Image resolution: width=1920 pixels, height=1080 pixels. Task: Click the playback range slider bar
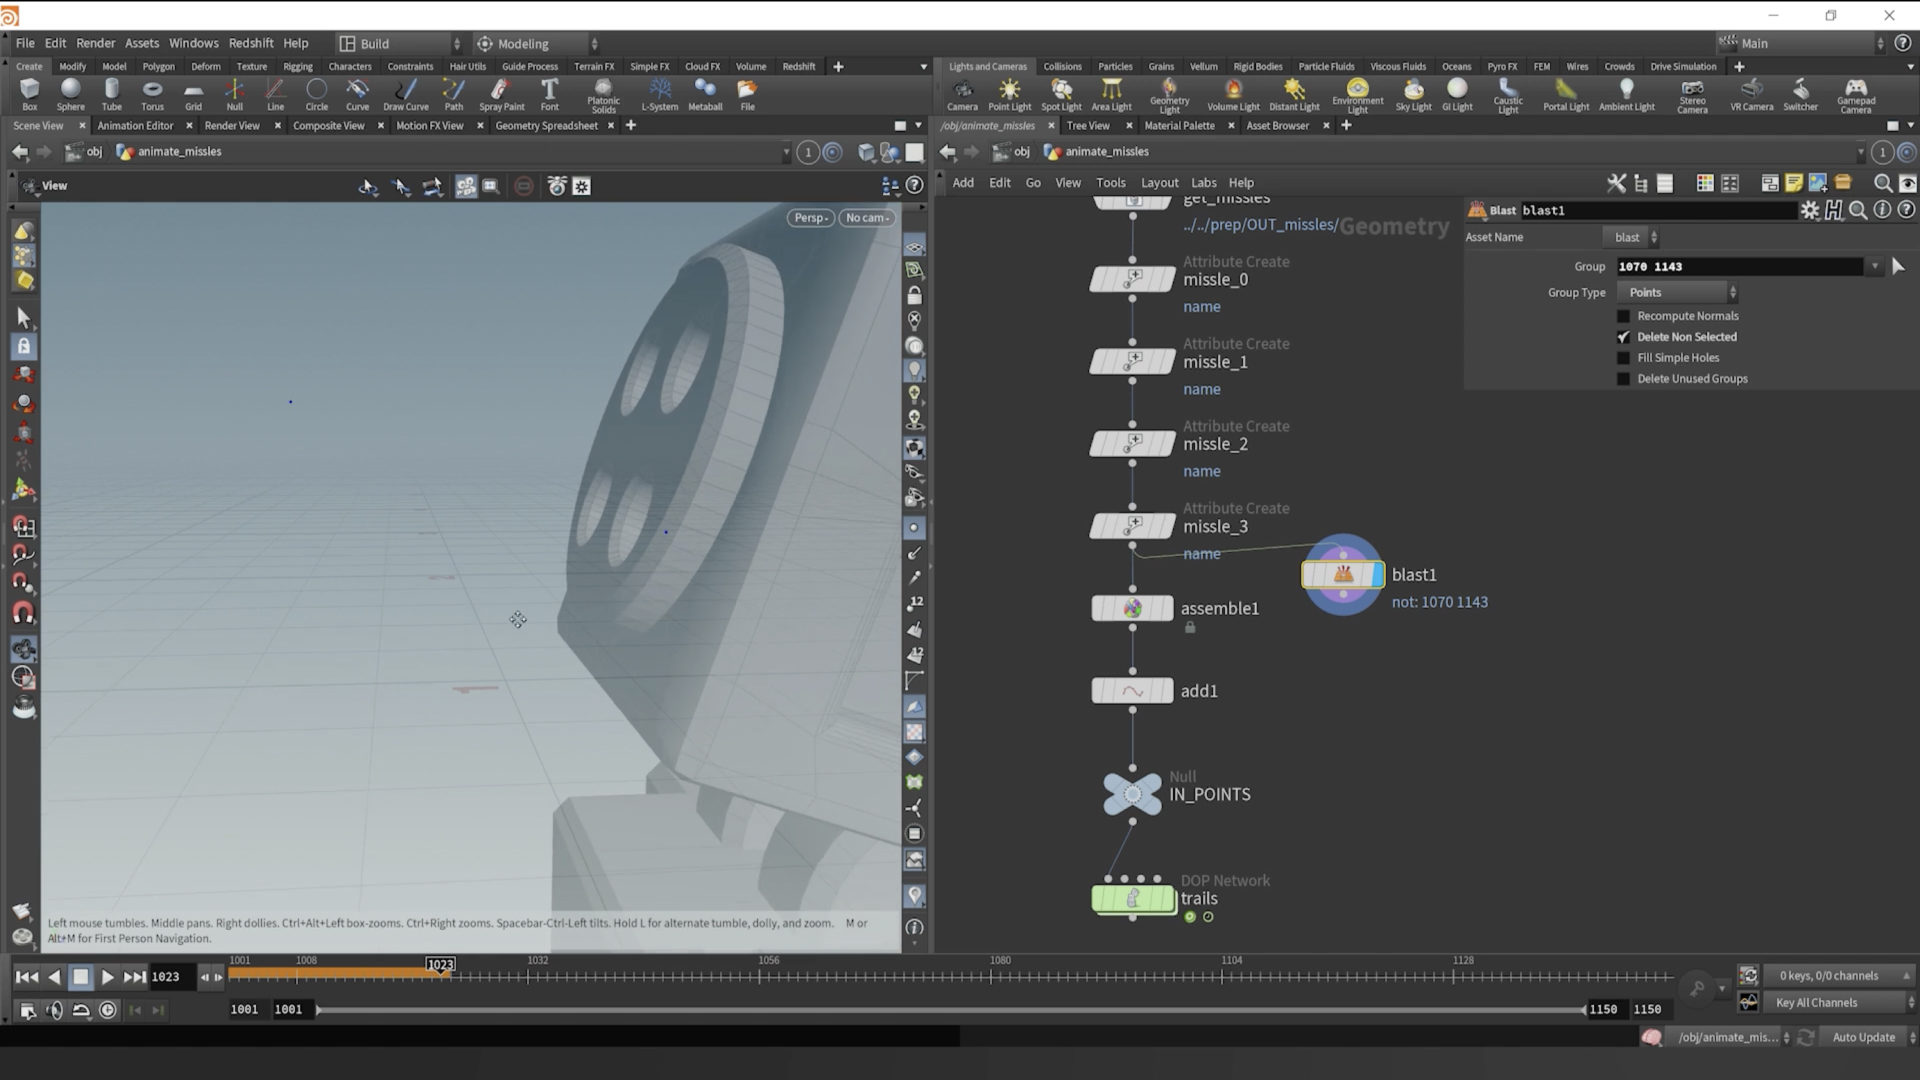coord(950,1010)
